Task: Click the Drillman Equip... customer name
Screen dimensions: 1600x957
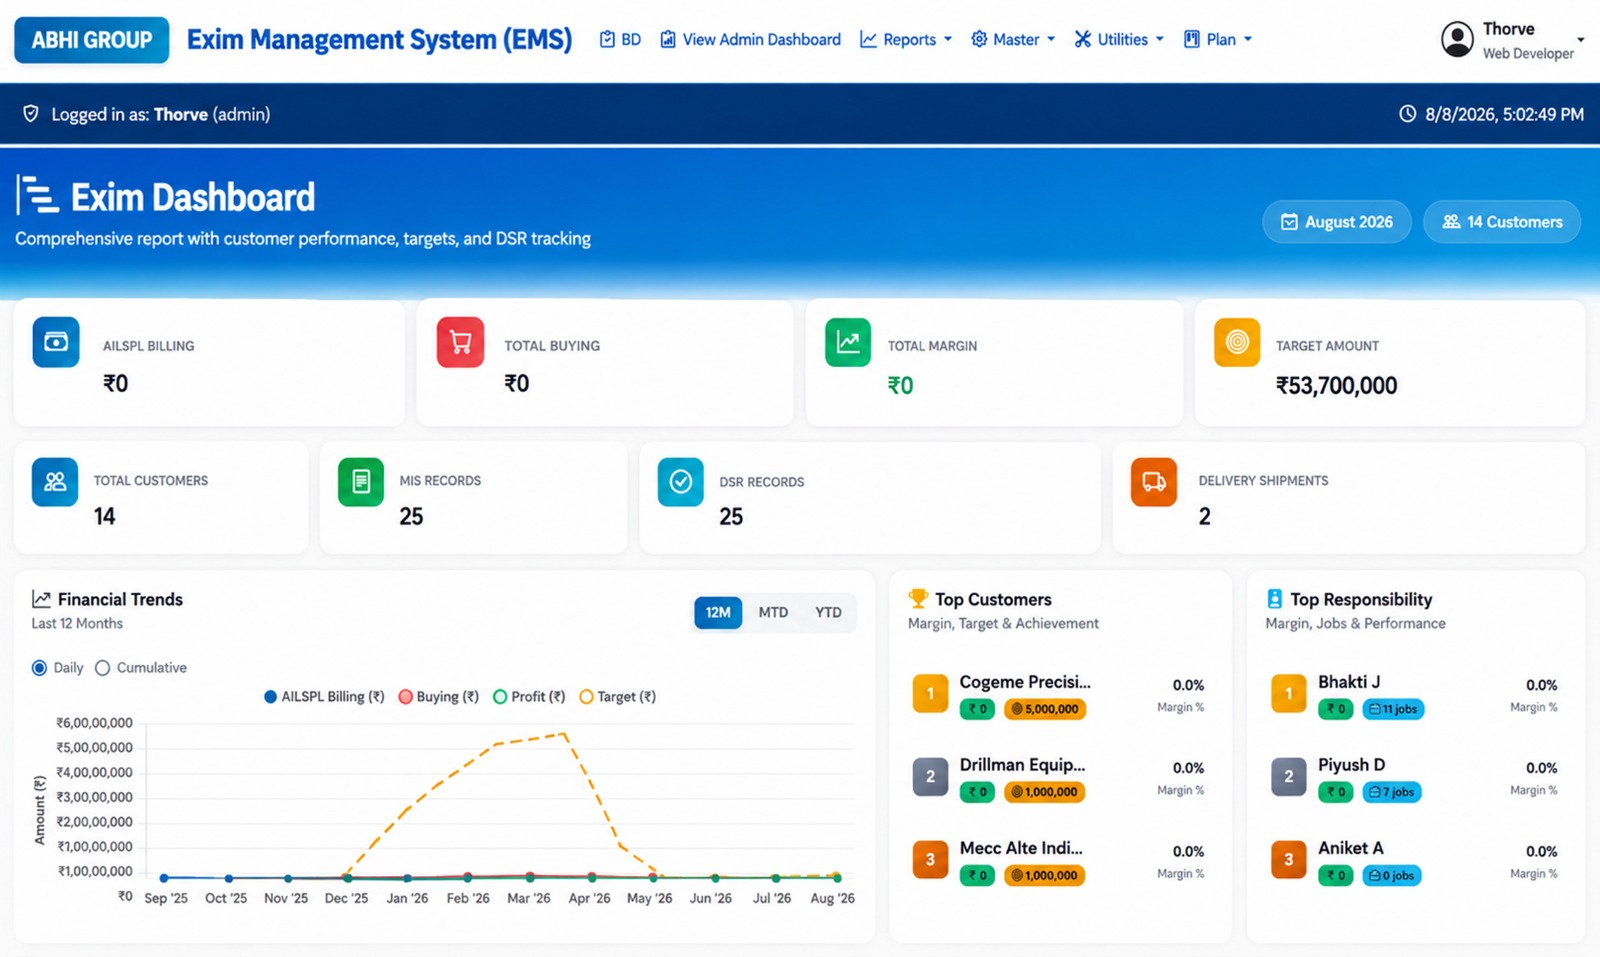Action: pos(1022,765)
